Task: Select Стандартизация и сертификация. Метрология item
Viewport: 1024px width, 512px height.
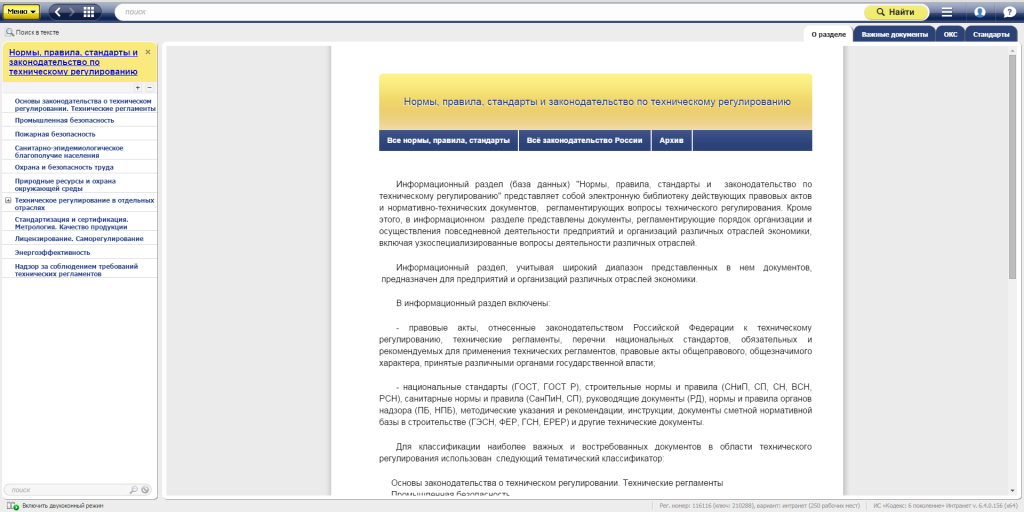Action: (x=71, y=223)
